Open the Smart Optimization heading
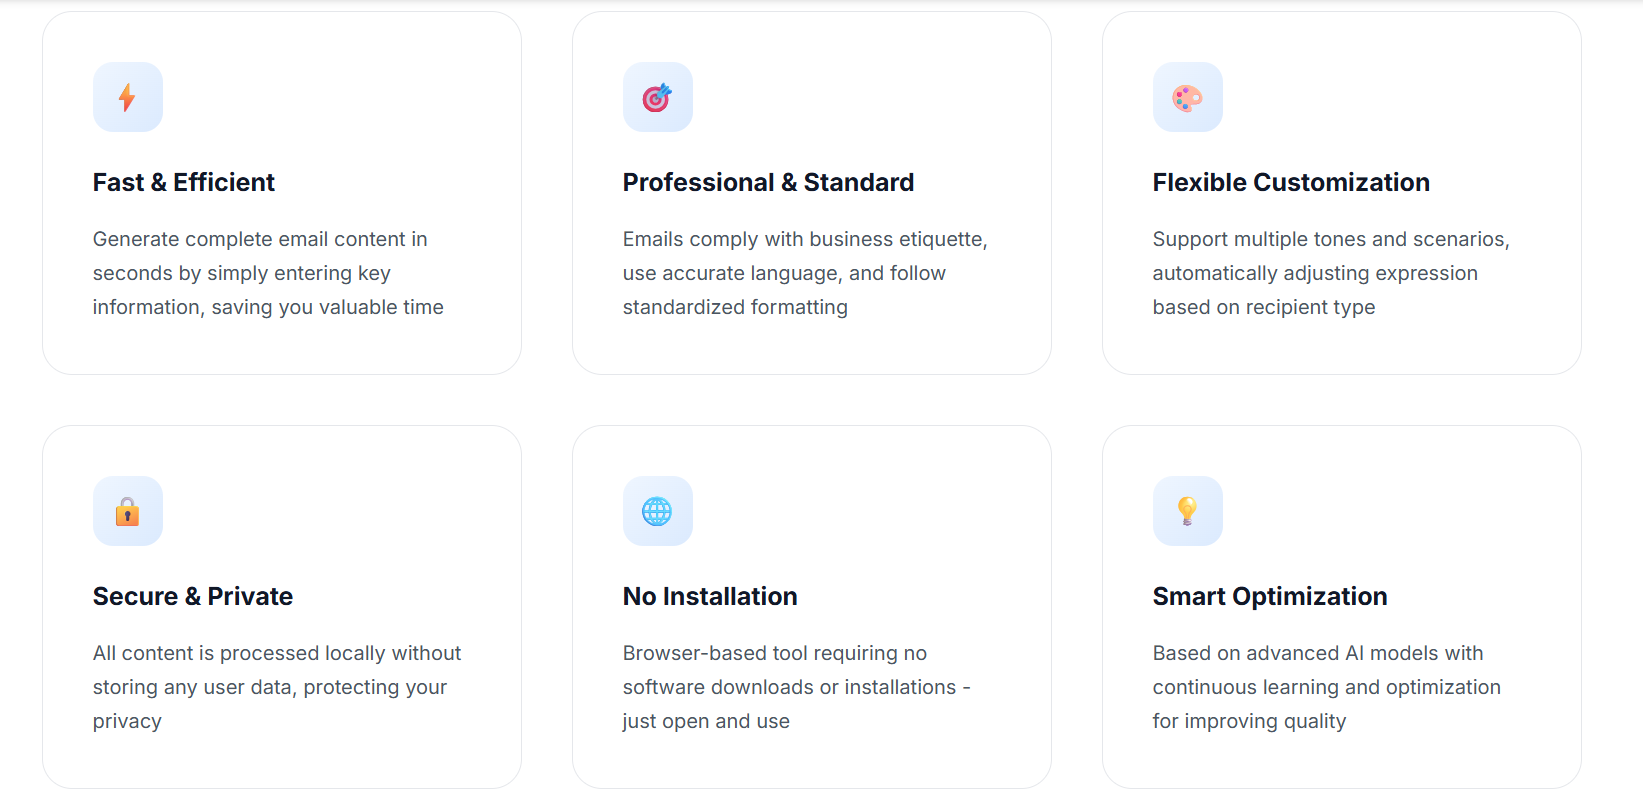Screen dimensions: 1643x795 click(x=1270, y=596)
